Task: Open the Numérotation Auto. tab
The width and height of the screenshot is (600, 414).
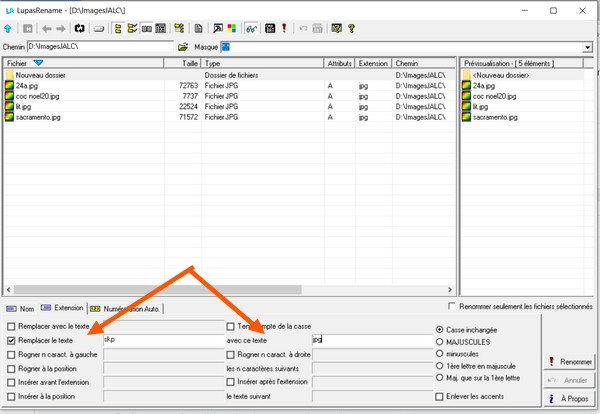Action: (126, 309)
